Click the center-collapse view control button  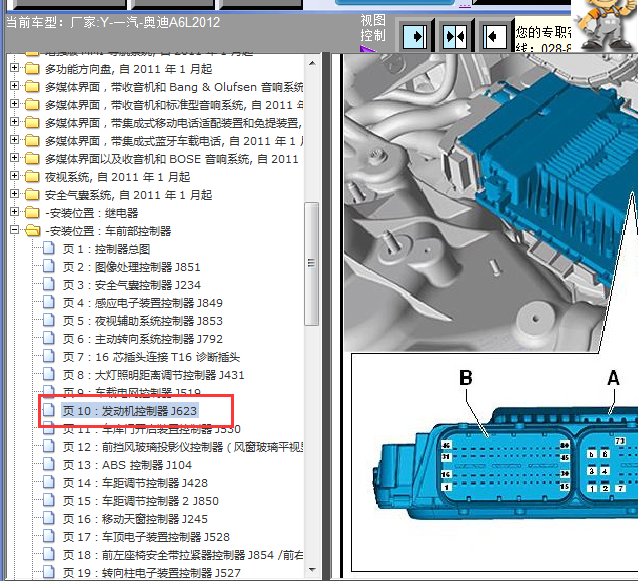[x=455, y=36]
